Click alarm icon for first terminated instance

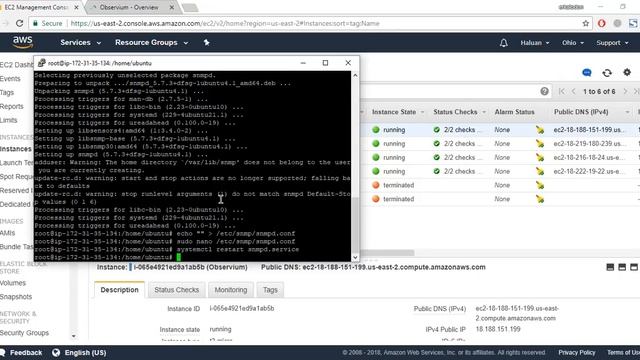click(540, 185)
